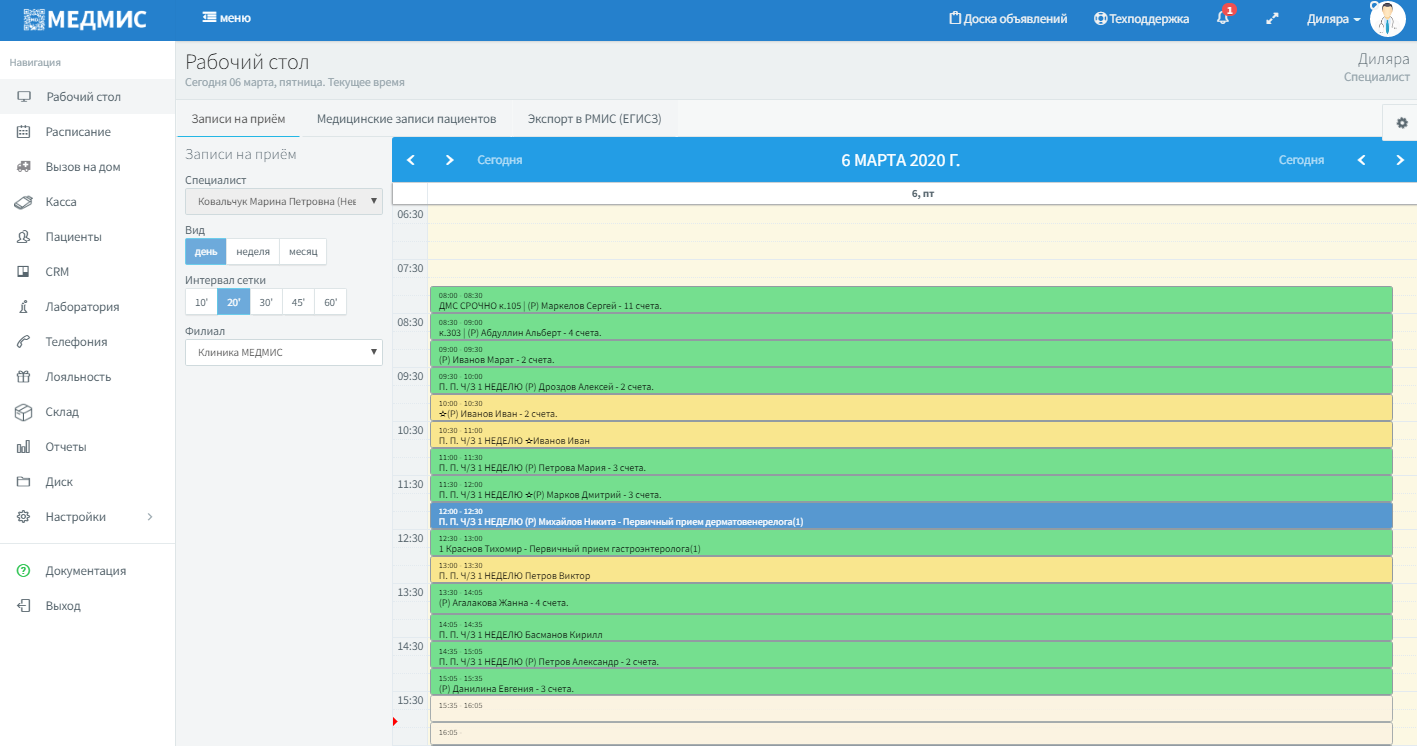Screen dimensions: 1417x746
Task: Click the Вызов на дом ambulance icon
Action: click(24, 167)
